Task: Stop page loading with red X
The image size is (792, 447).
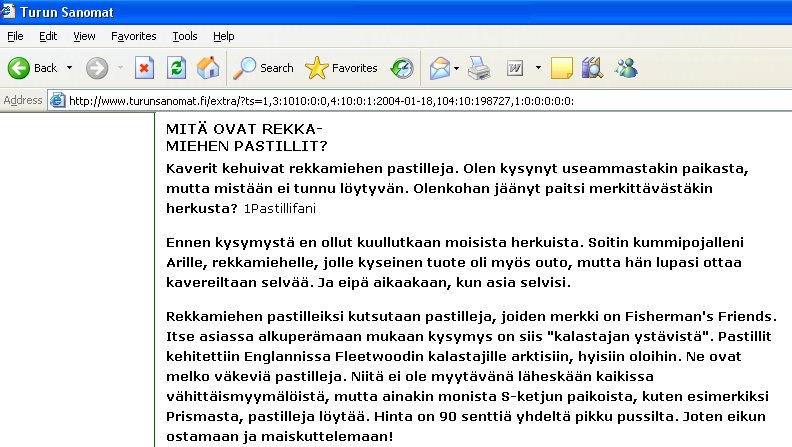Action: point(144,68)
